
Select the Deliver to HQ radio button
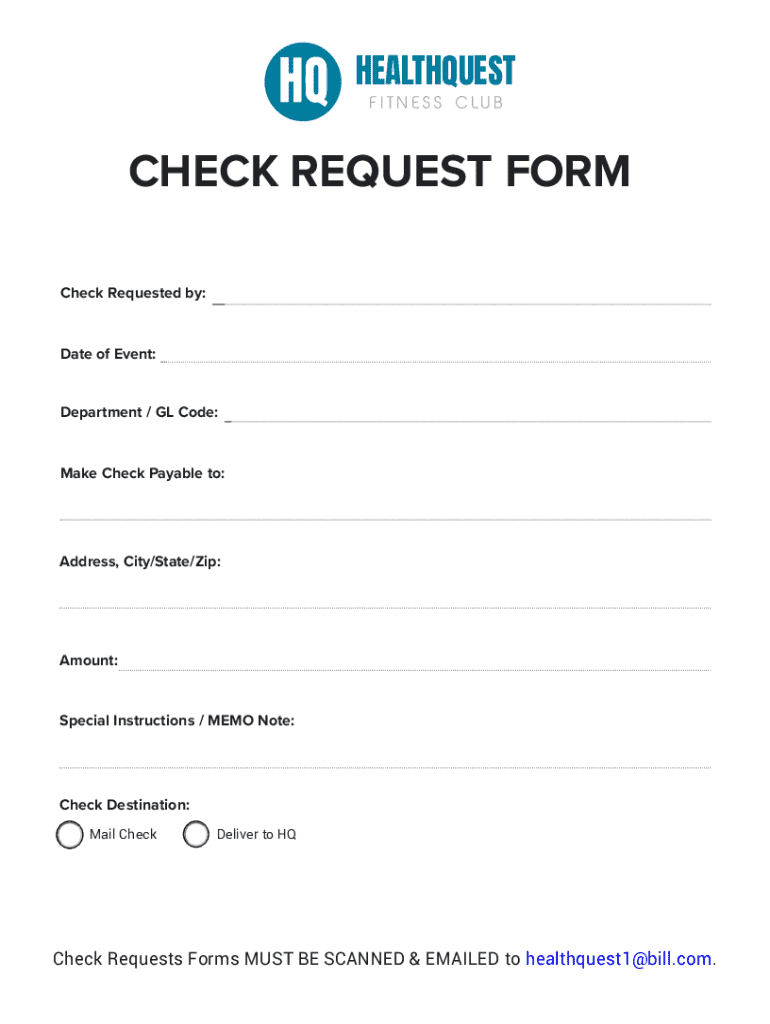click(196, 835)
